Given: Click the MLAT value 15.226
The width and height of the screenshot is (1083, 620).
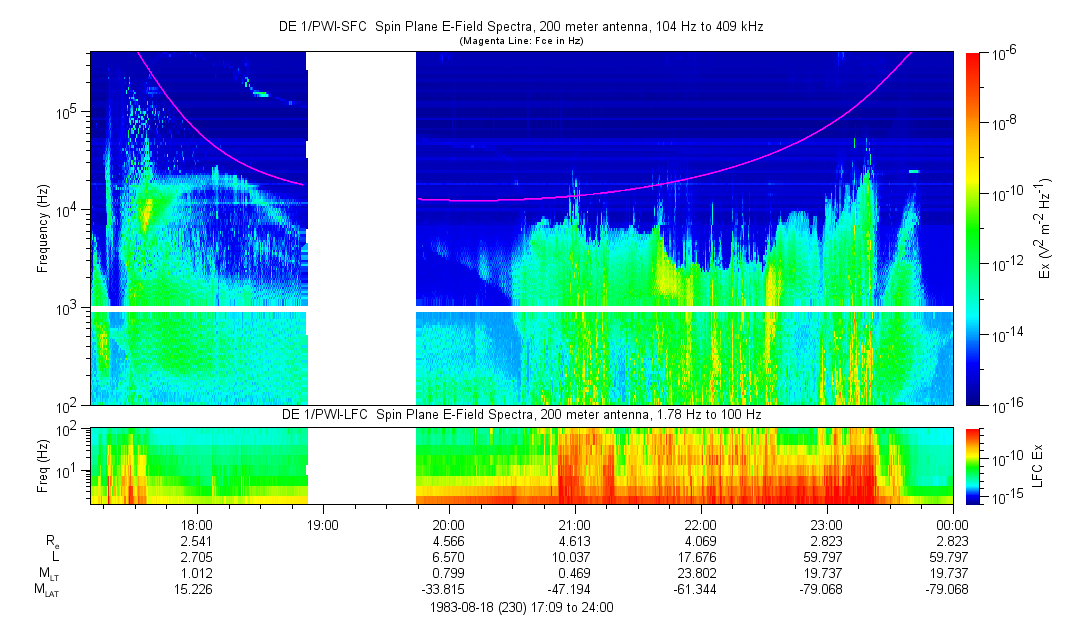Looking at the screenshot, I should pyautogui.click(x=196, y=589).
